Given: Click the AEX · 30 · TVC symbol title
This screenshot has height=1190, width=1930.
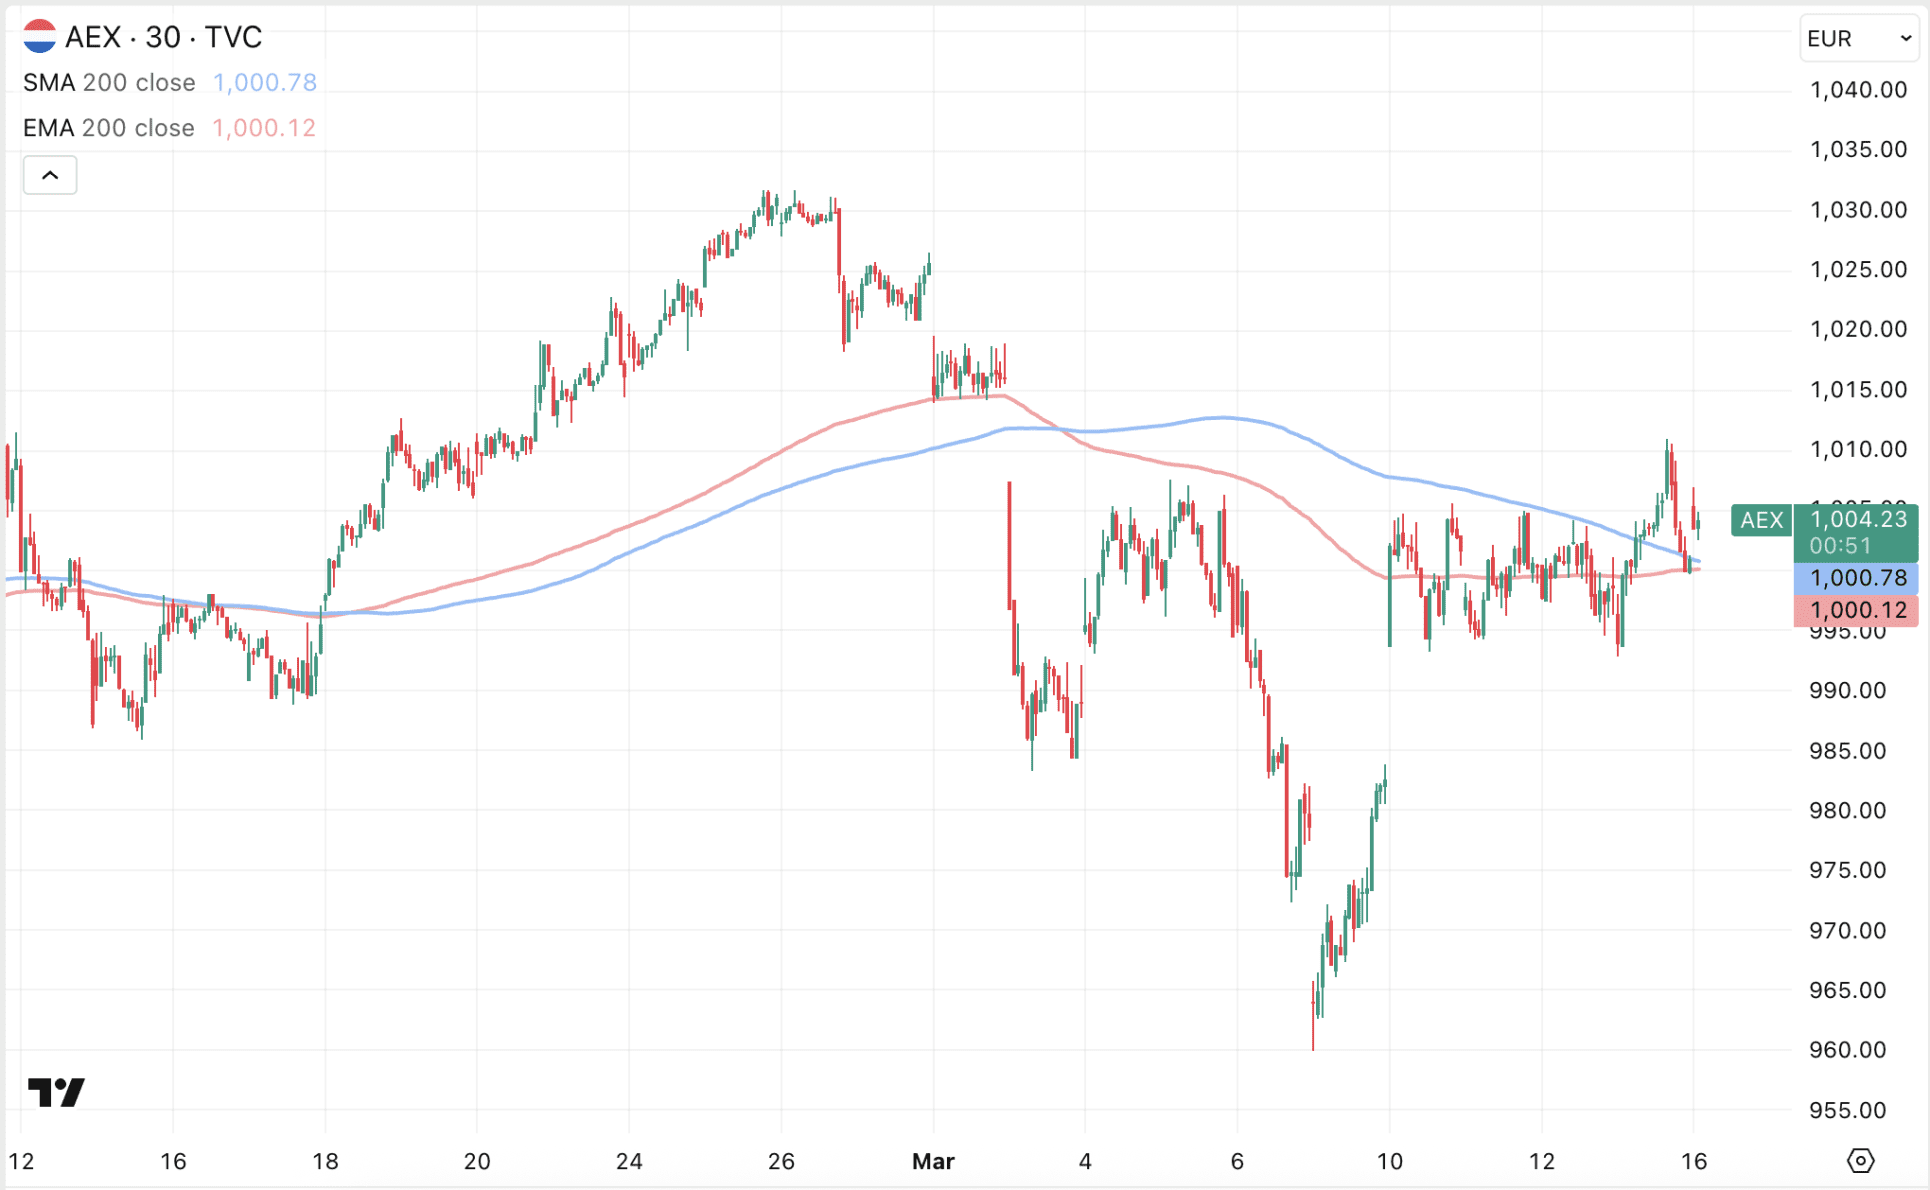Looking at the screenshot, I should 163,37.
